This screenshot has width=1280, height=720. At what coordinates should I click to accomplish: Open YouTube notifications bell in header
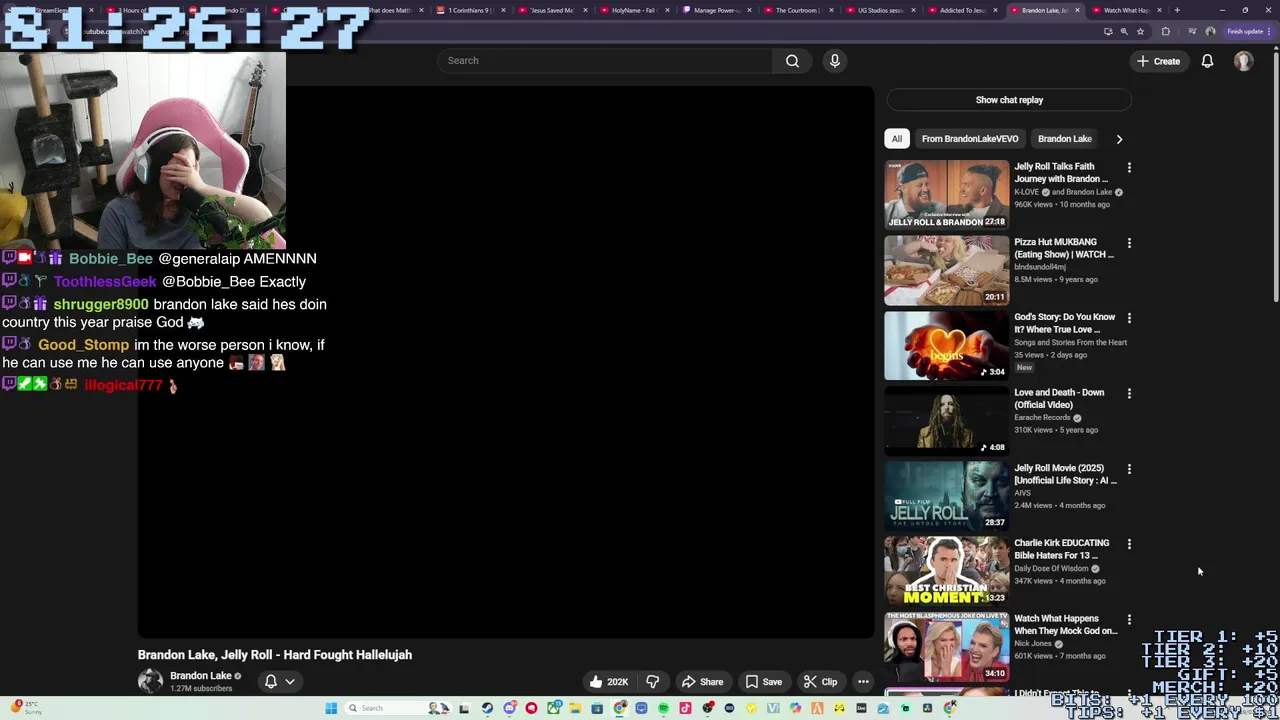pyautogui.click(x=1207, y=61)
